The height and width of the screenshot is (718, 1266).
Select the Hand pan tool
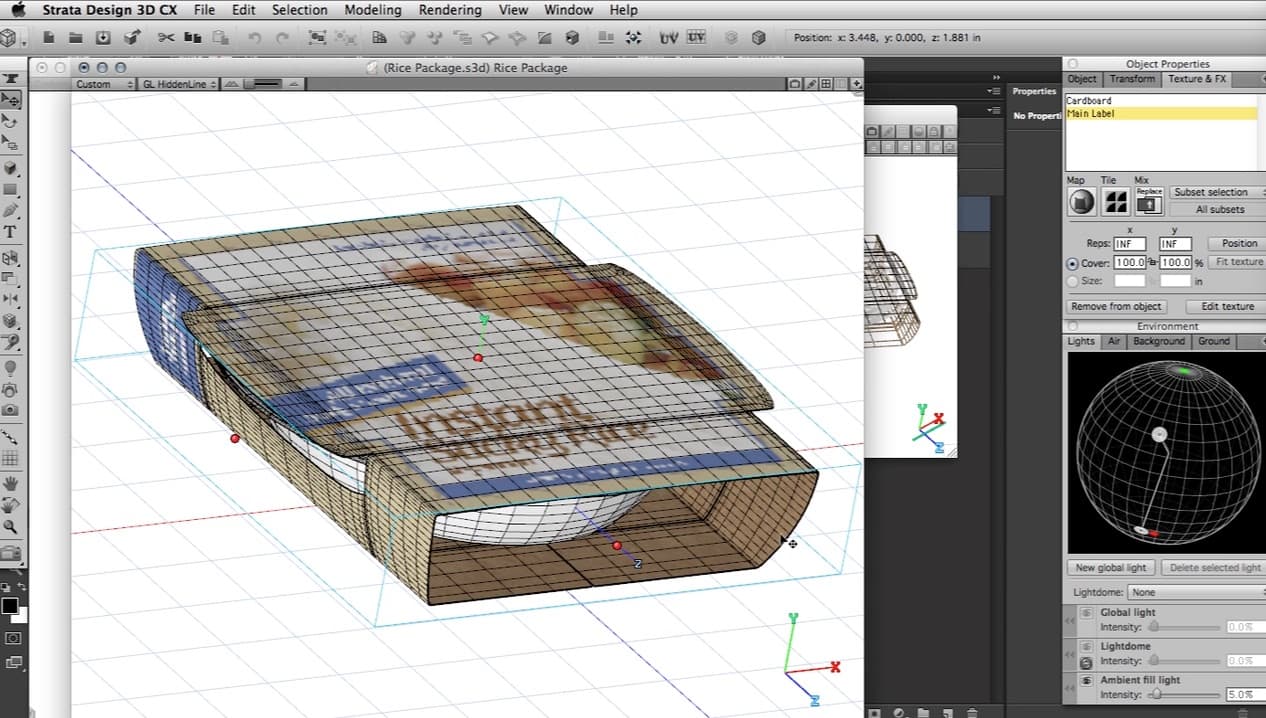coord(10,482)
